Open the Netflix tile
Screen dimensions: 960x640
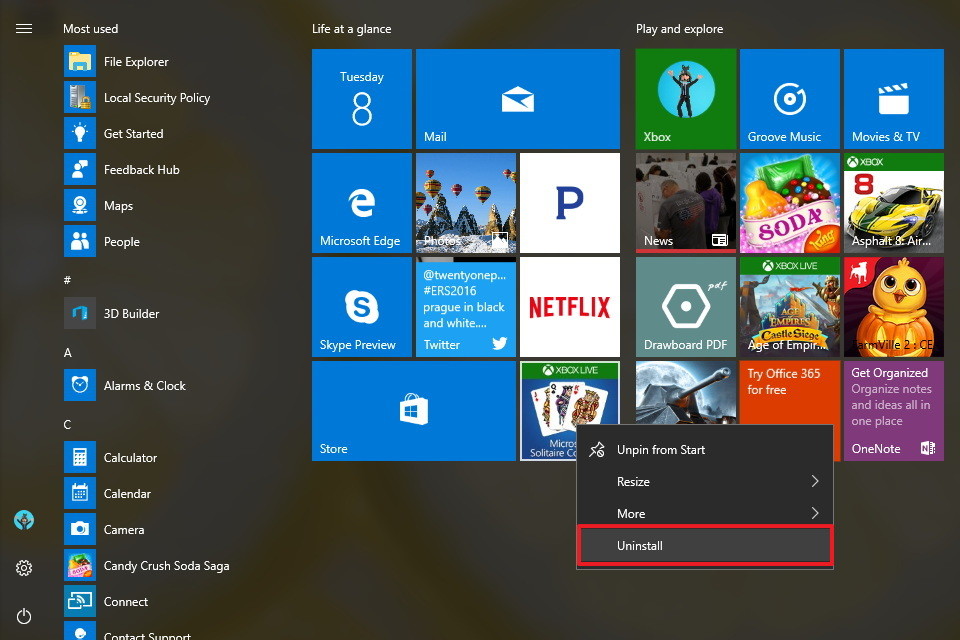pyautogui.click(x=569, y=306)
